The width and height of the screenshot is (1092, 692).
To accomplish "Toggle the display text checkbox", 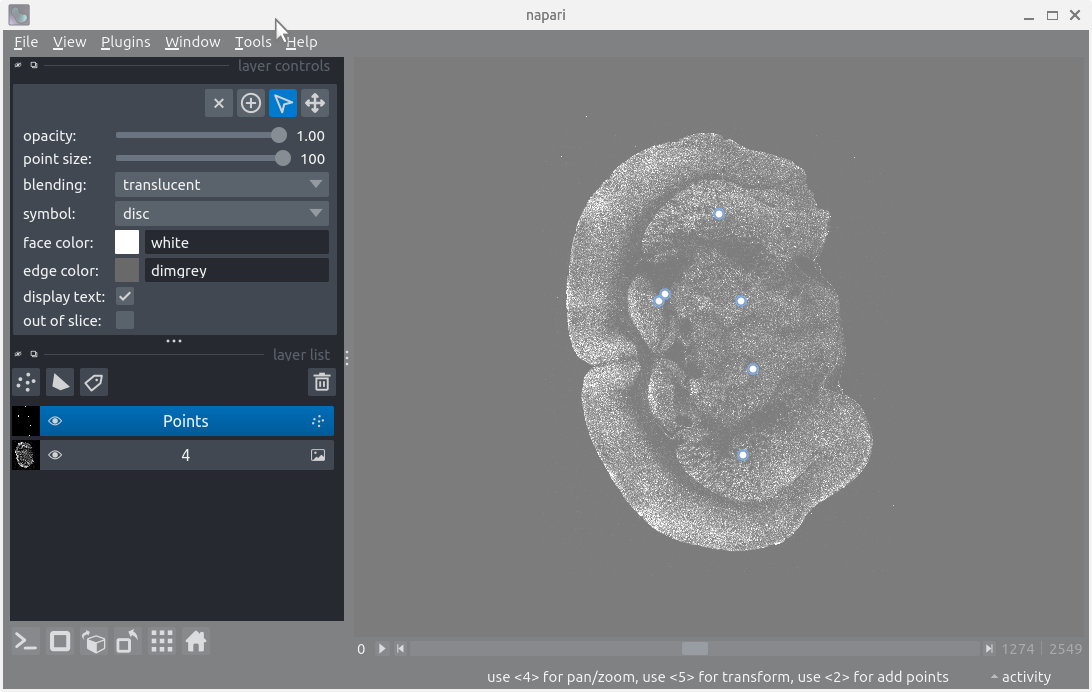I will [x=125, y=297].
